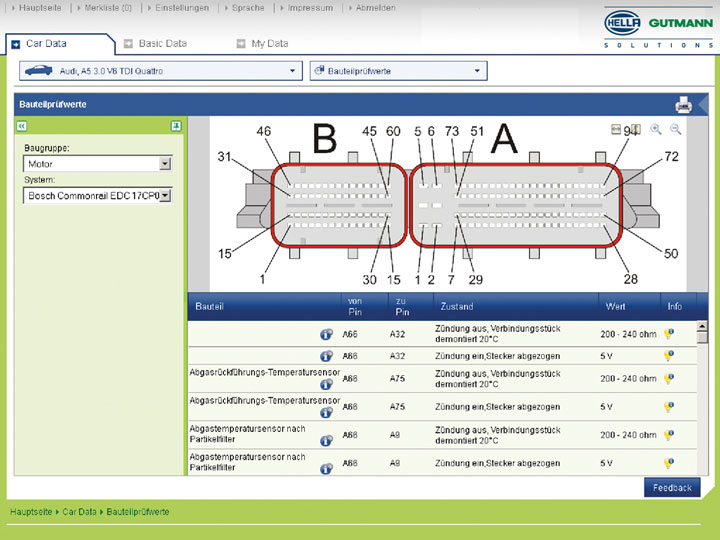The width and height of the screenshot is (720, 540).
Task: Go to Hauptseite via breadcrumb link
Action: [31, 512]
